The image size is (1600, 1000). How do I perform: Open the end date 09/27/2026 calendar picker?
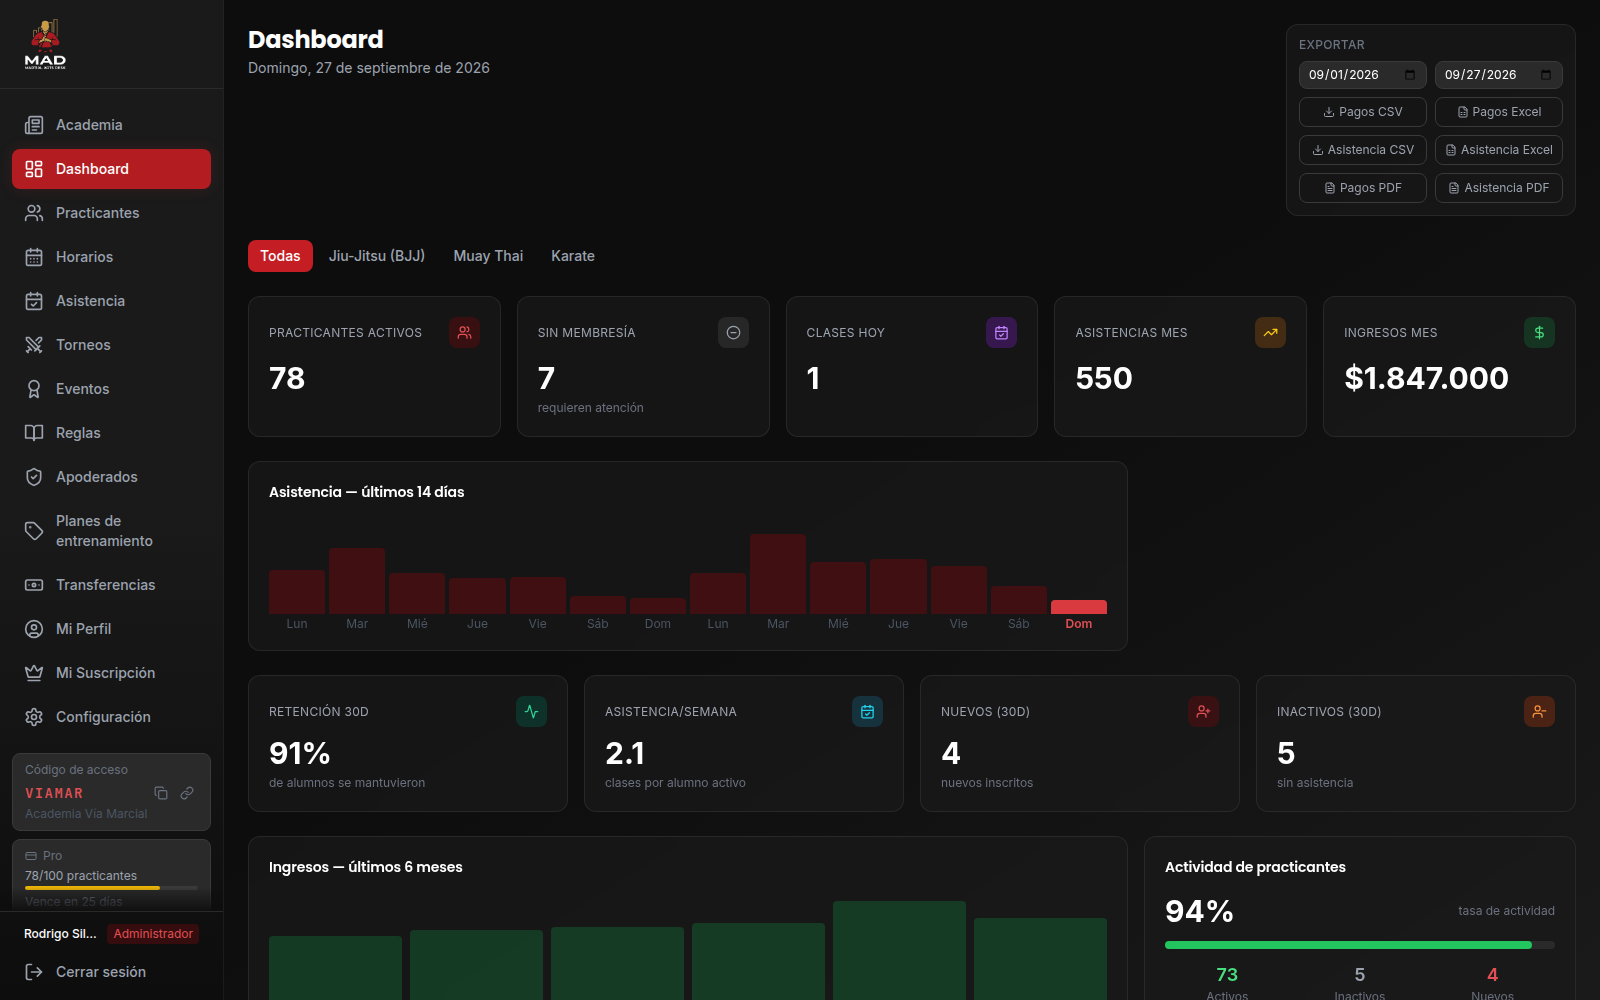point(1546,75)
